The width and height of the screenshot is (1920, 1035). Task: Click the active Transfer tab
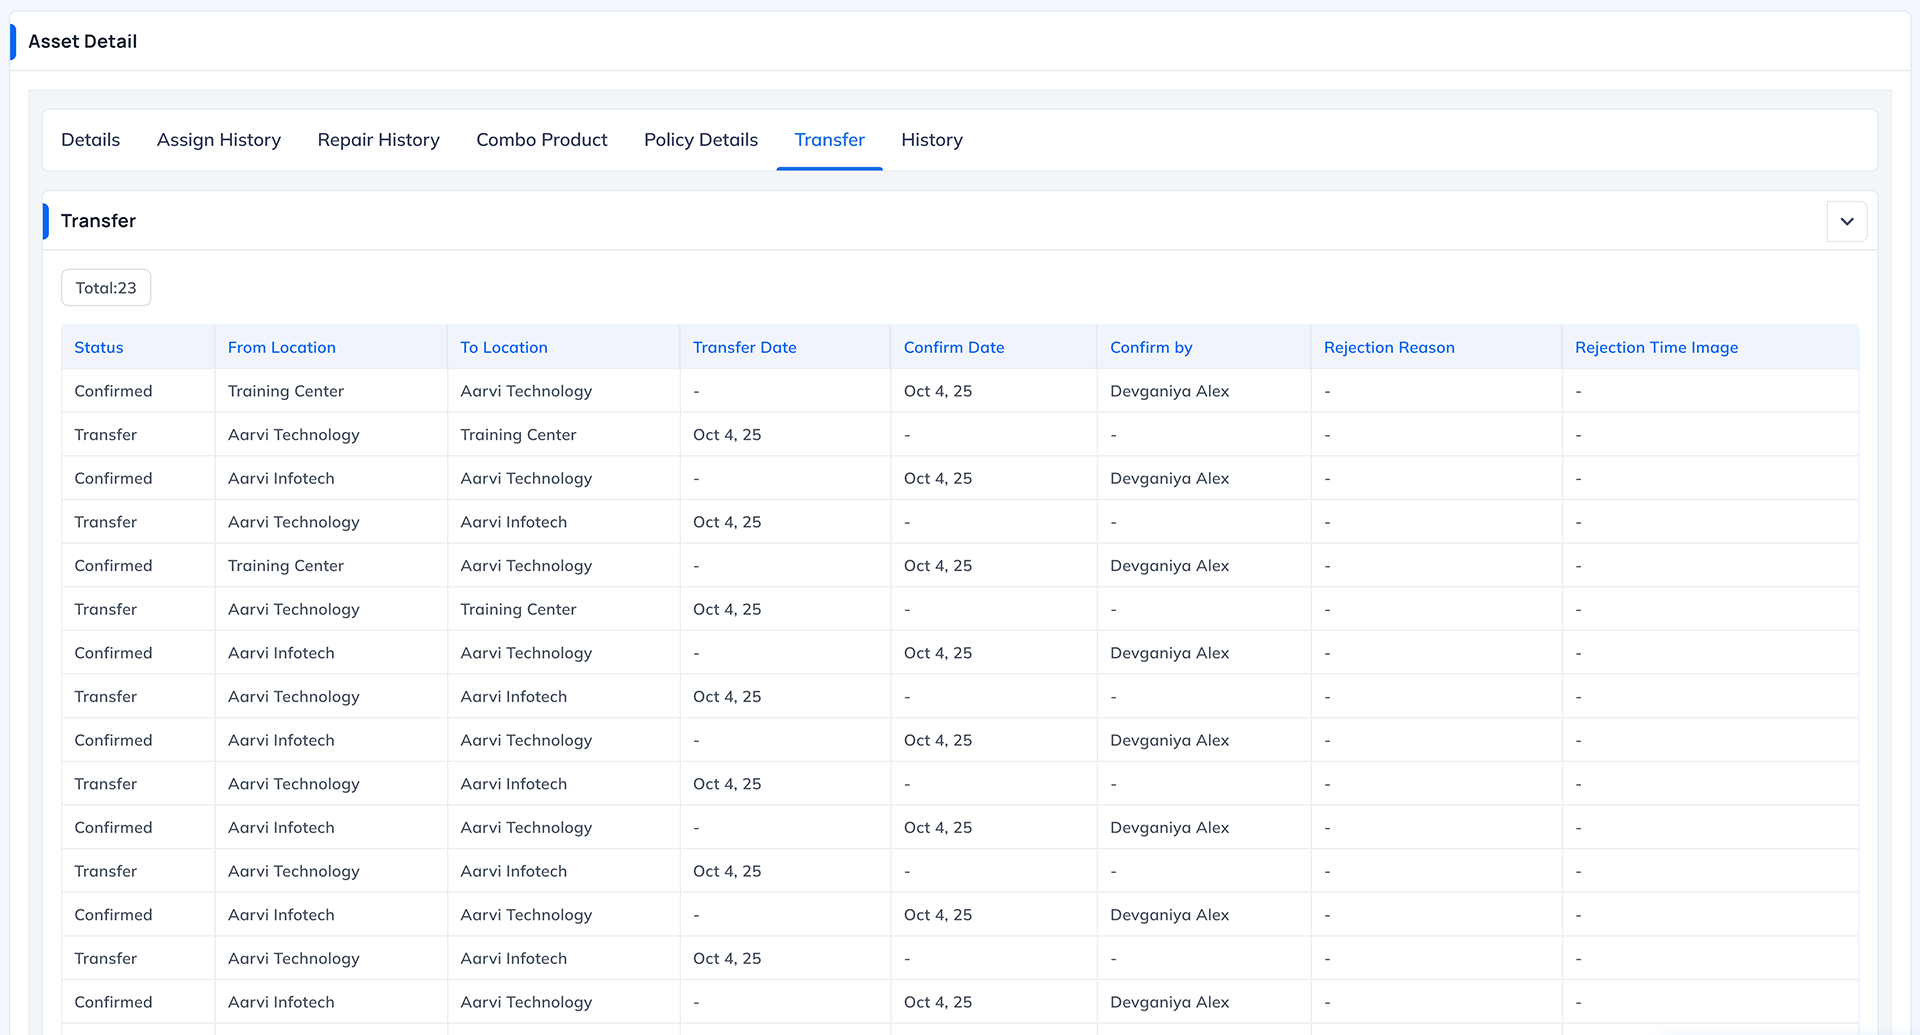coord(829,140)
